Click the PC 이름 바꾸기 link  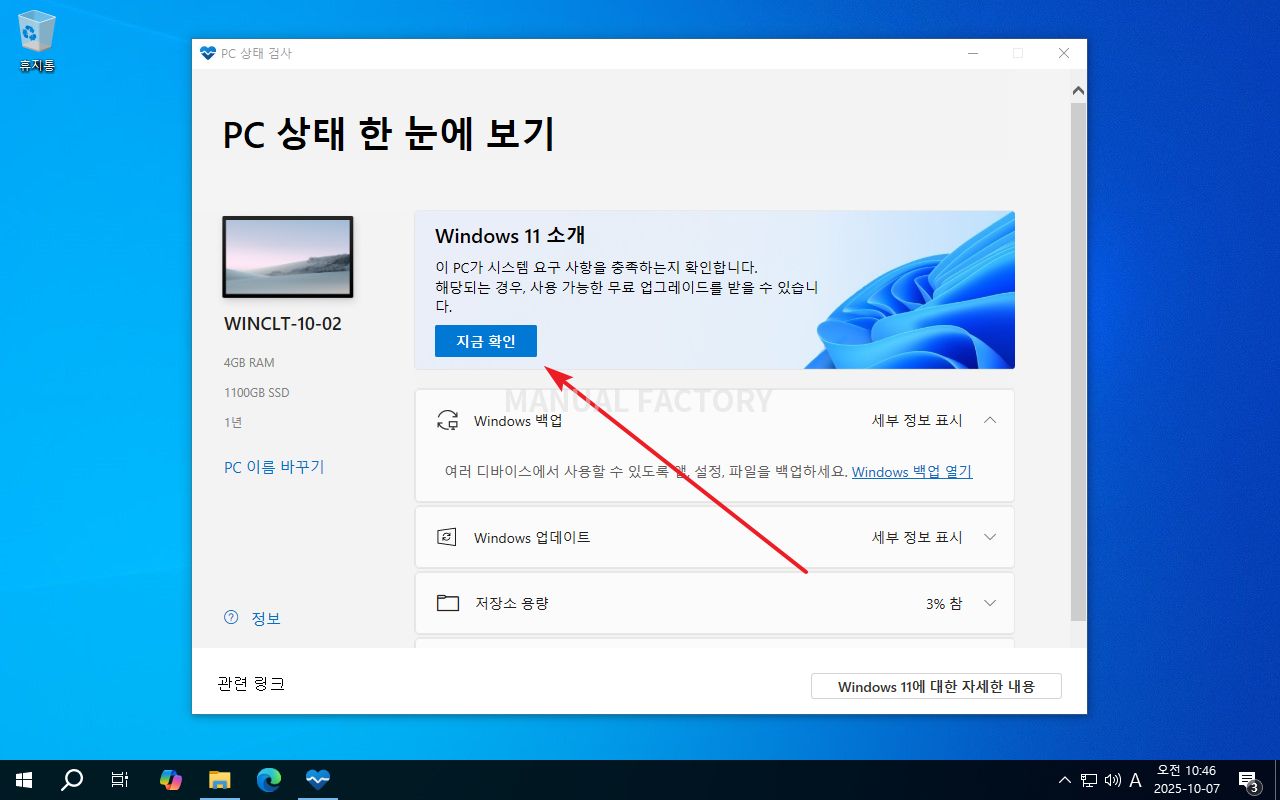274,467
